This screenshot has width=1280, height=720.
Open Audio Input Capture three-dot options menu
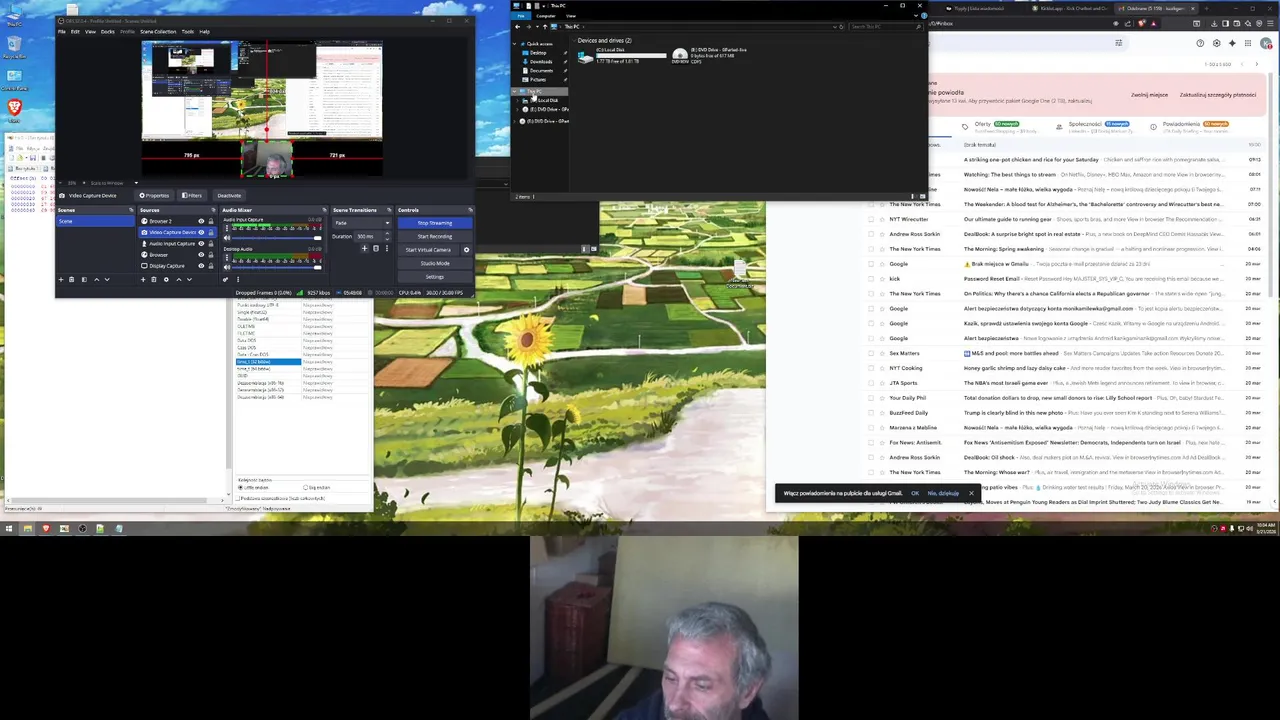click(227, 228)
